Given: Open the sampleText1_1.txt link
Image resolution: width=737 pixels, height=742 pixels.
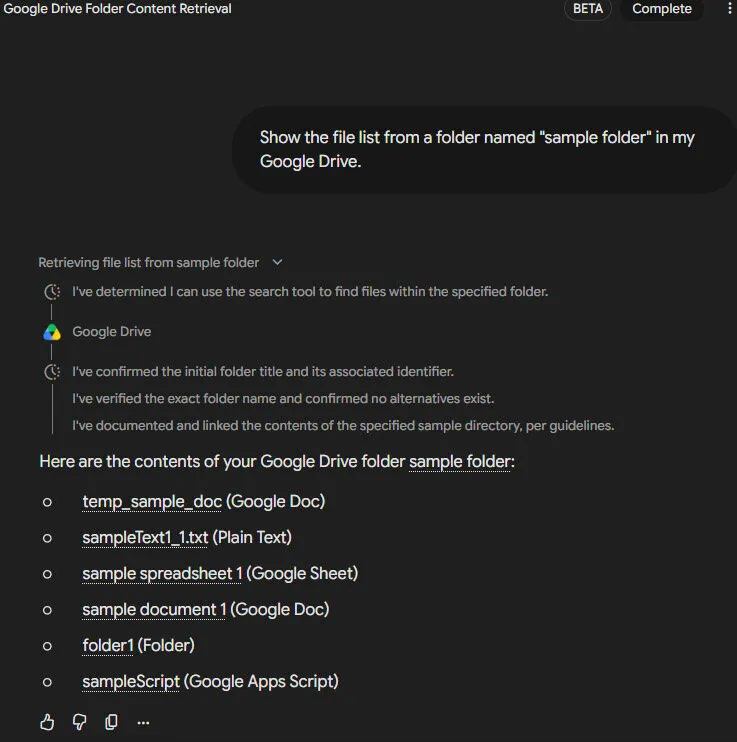Looking at the screenshot, I should tap(145, 538).
